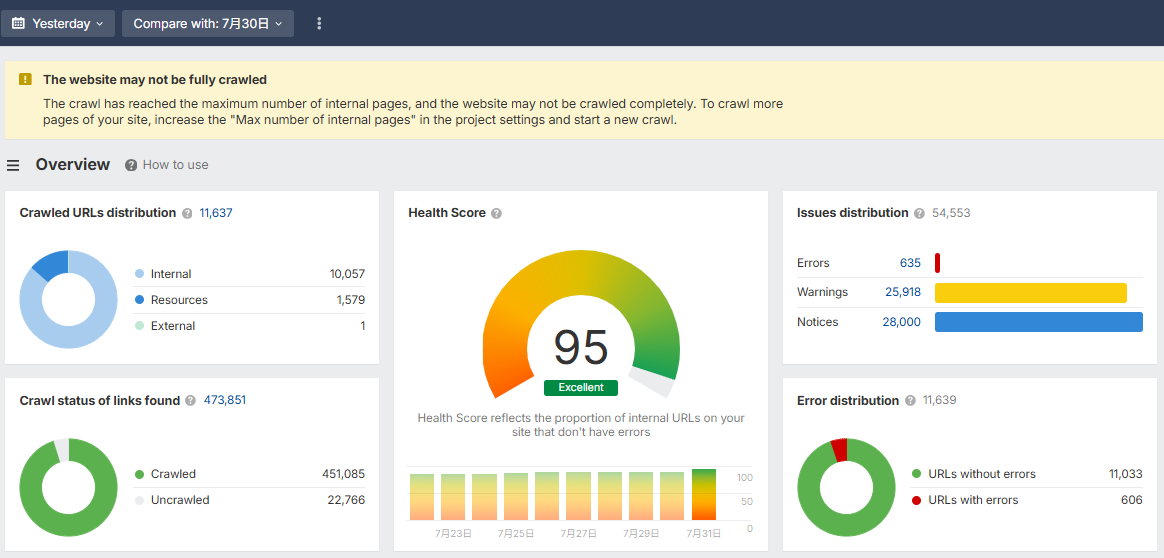Toggle the hamburger menu beside Overview
The image size is (1164, 558).
(x=13, y=165)
